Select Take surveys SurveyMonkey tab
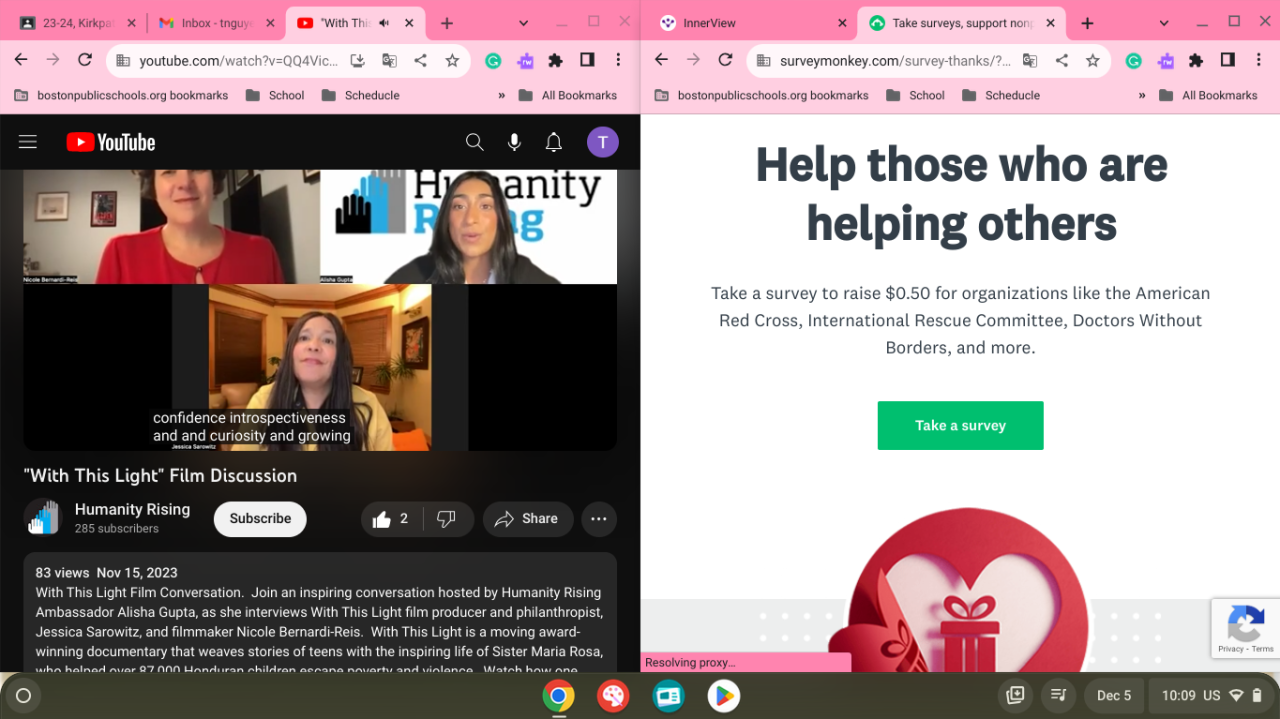The width and height of the screenshot is (1280, 719). [x=962, y=23]
